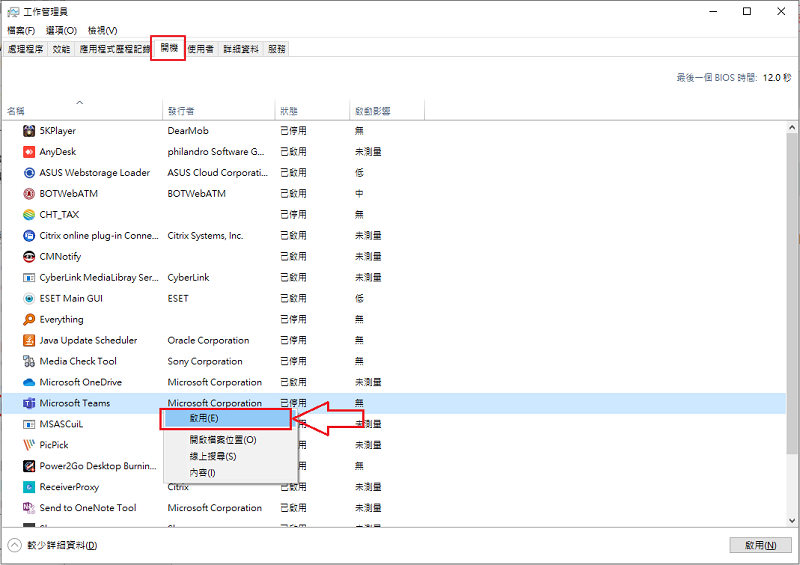Open the 選項(O) menu
The width and height of the screenshot is (800, 565).
click(x=61, y=31)
